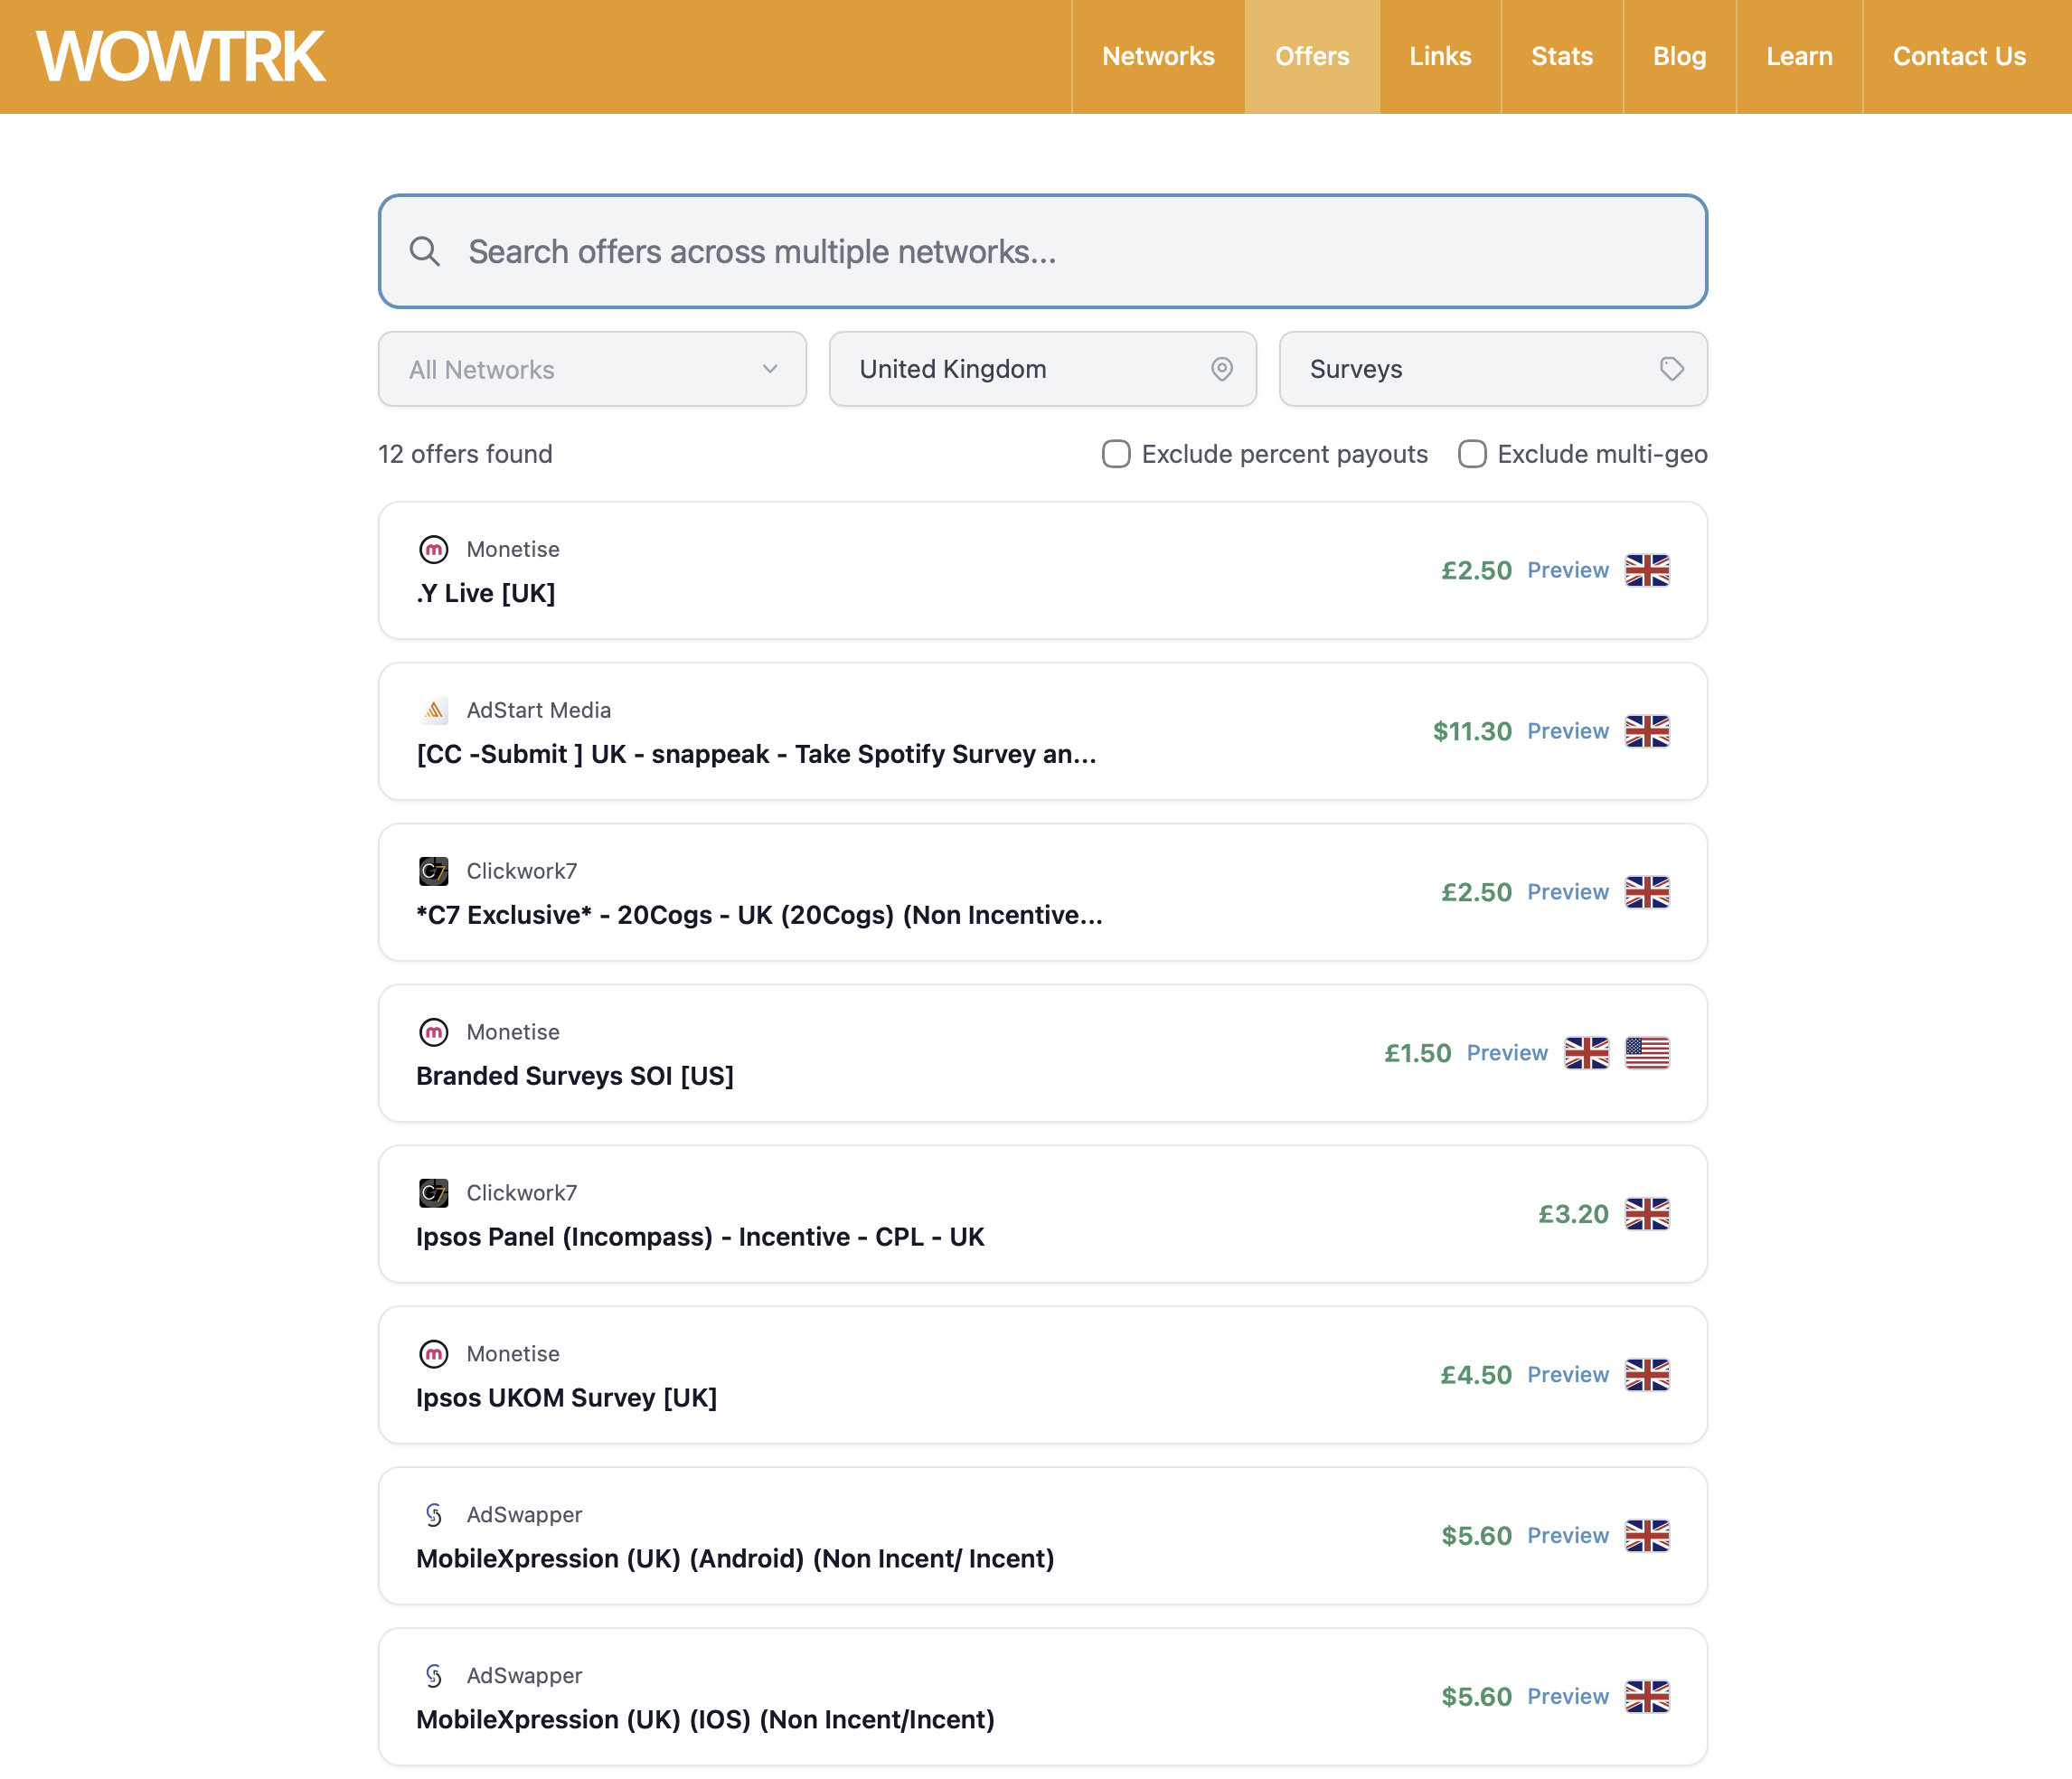Enable Exclude percent payouts checkbox
The width and height of the screenshot is (2072, 1779).
coord(1115,454)
